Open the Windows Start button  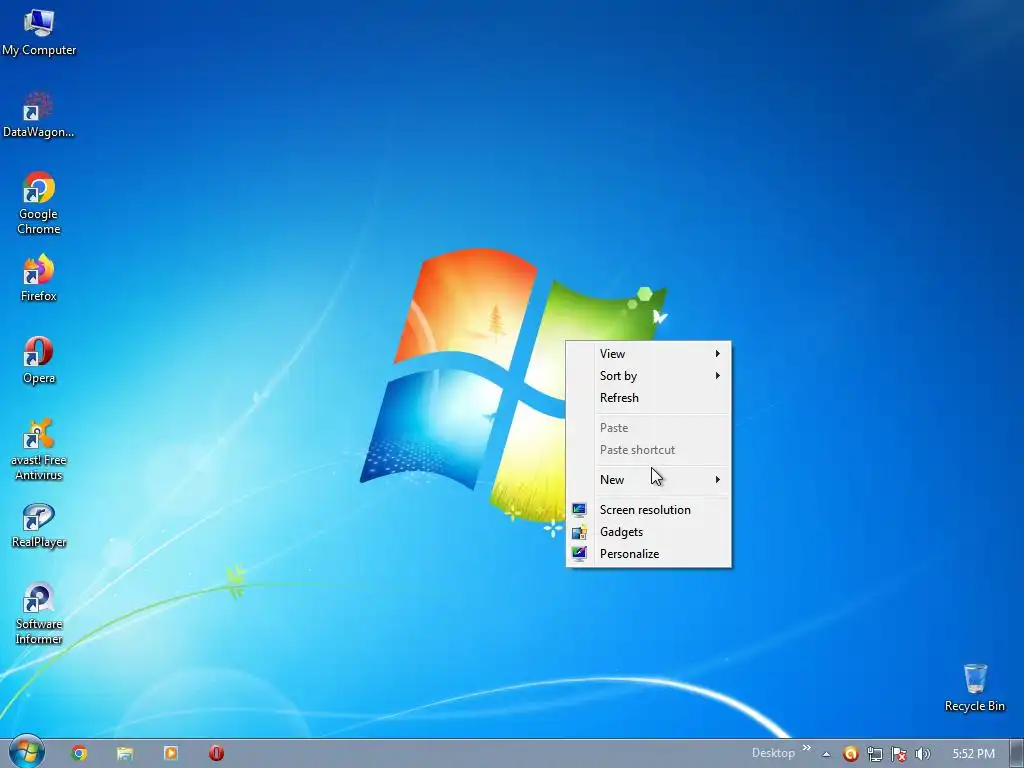pyautogui.click(x=26, y=752)
